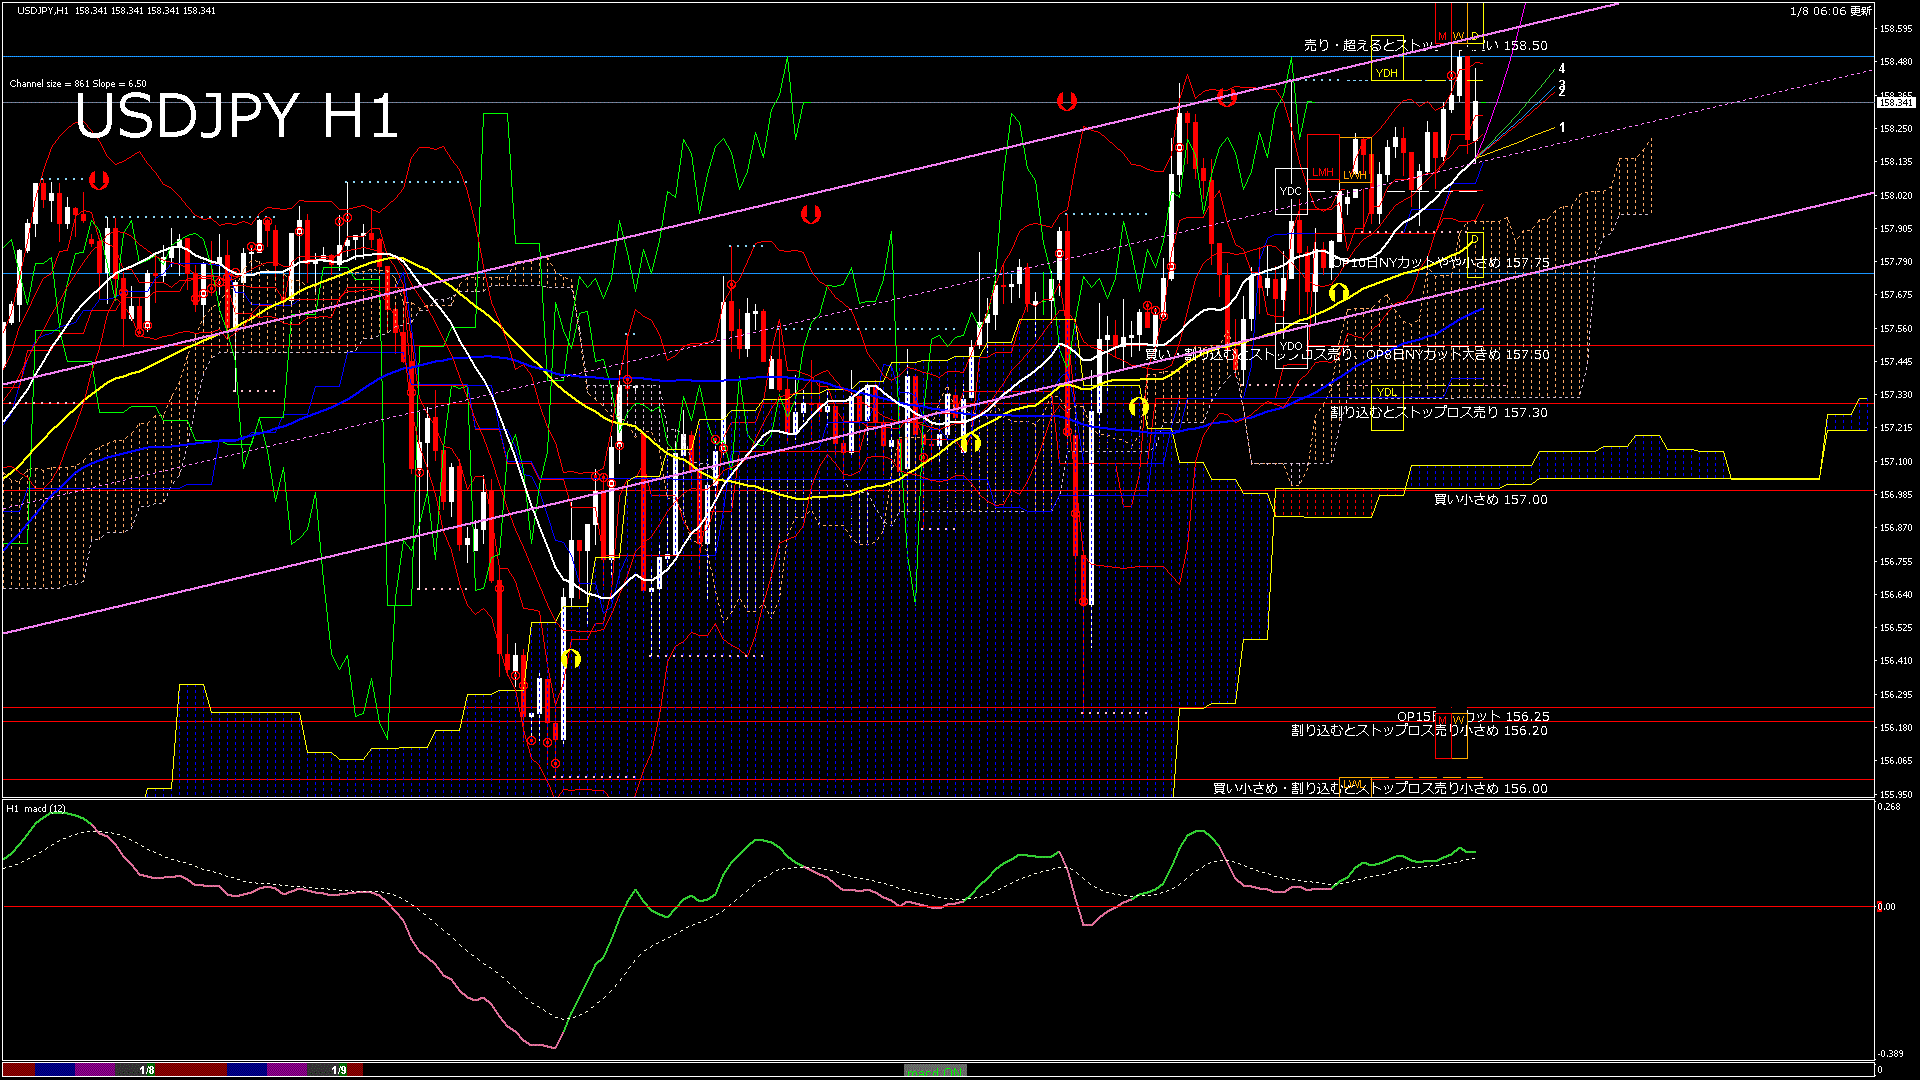Click the 'USDJPY,H1' chart header text
This screenshot has width=1920, height=1080.
43,10
